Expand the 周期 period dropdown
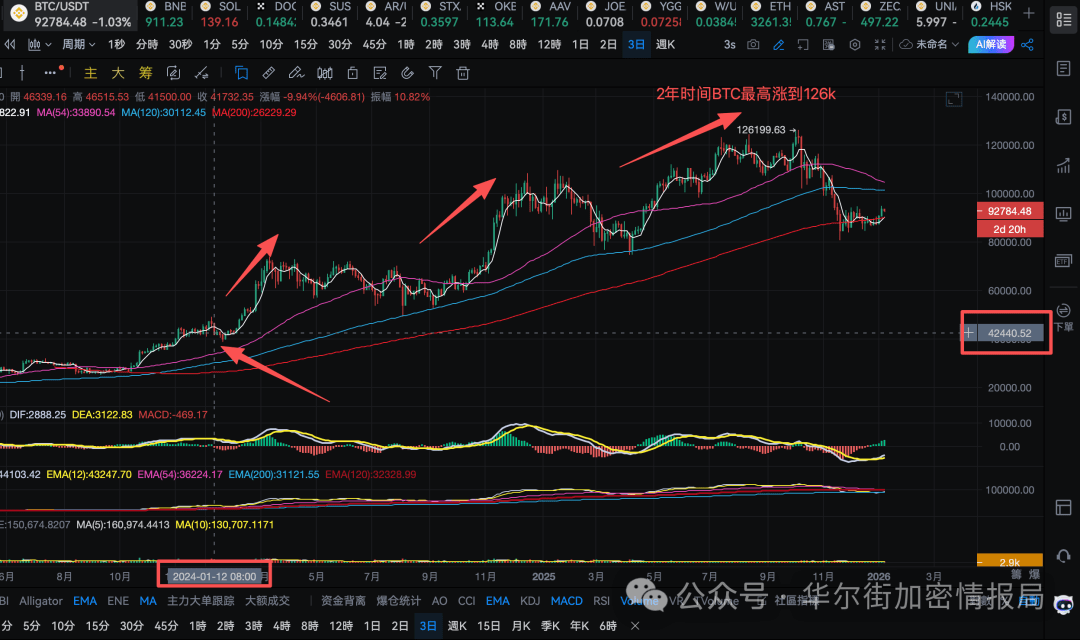1080x640 pixels. click(x=79, y=45)
